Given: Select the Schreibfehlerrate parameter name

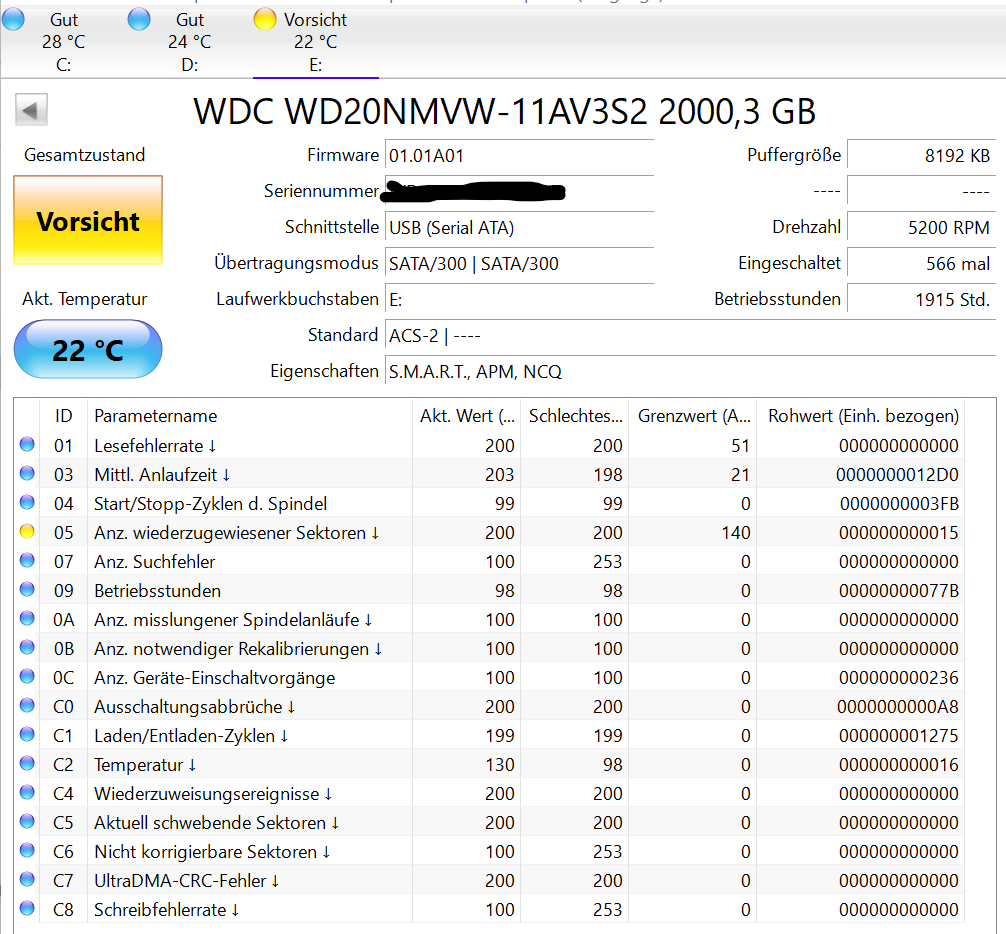Looking at the screenshot, I should 167,910.
